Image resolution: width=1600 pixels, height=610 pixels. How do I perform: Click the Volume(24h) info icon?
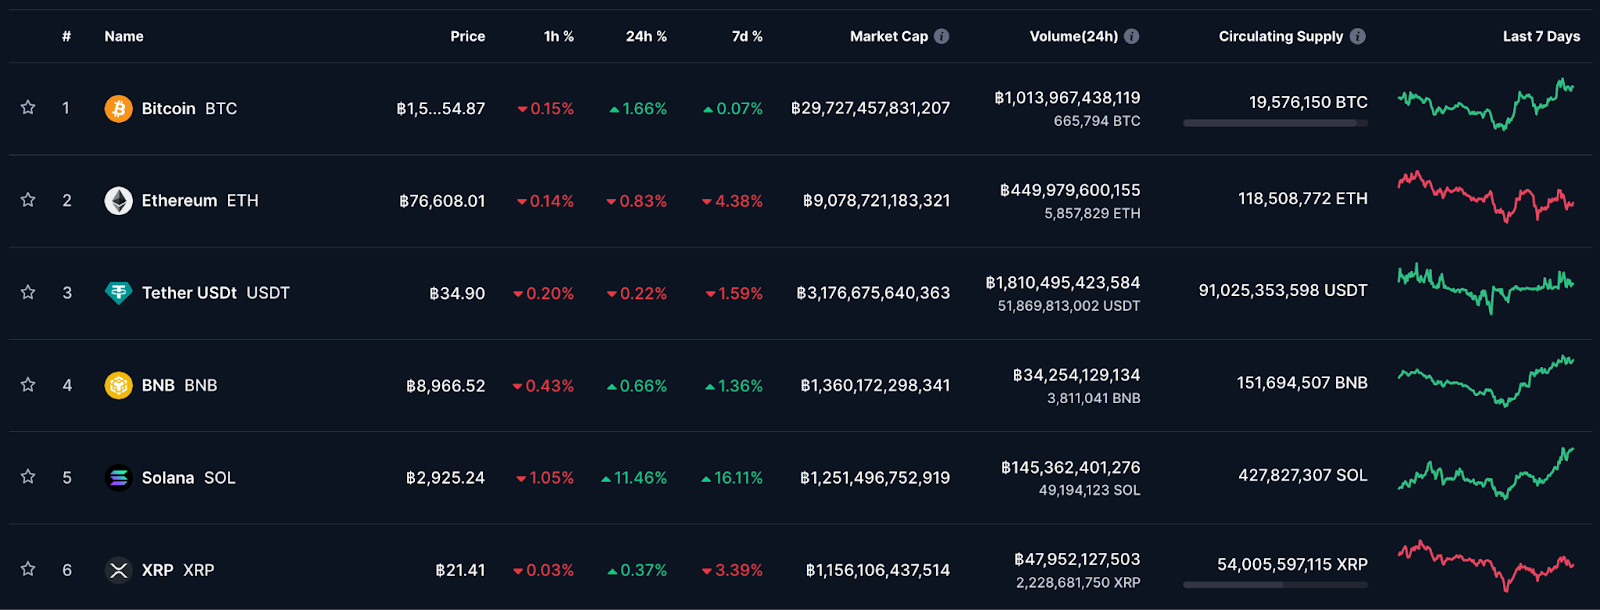1131,36
